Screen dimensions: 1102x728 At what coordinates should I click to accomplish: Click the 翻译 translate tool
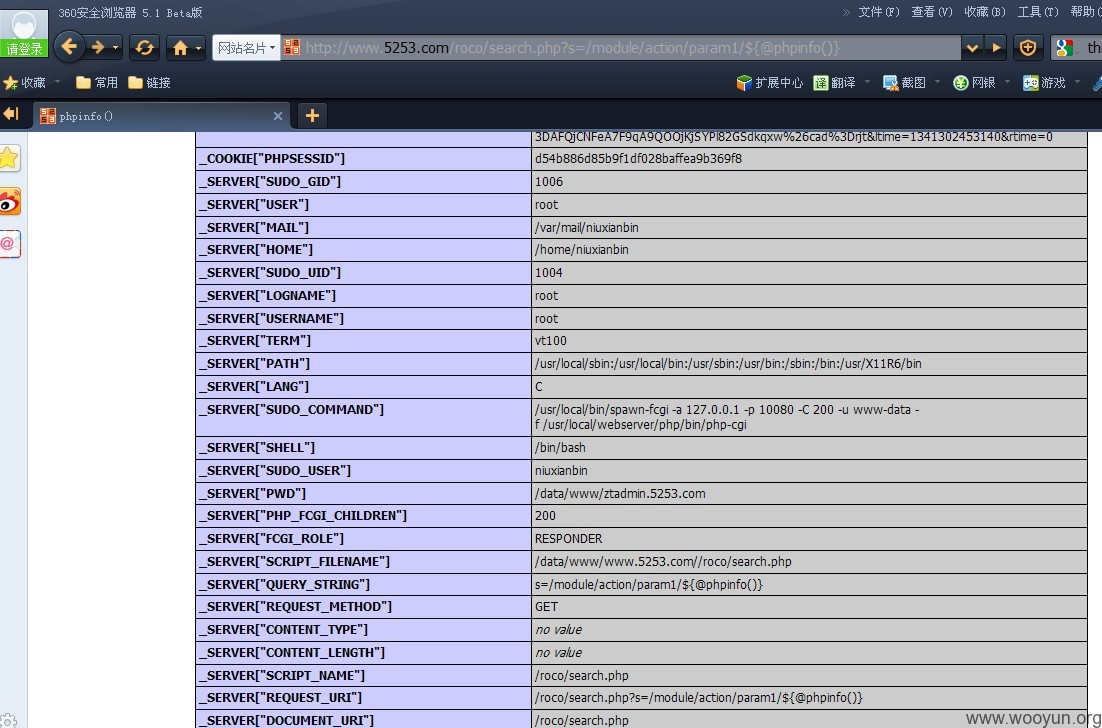pyautogui.click(x=834, y=83)
